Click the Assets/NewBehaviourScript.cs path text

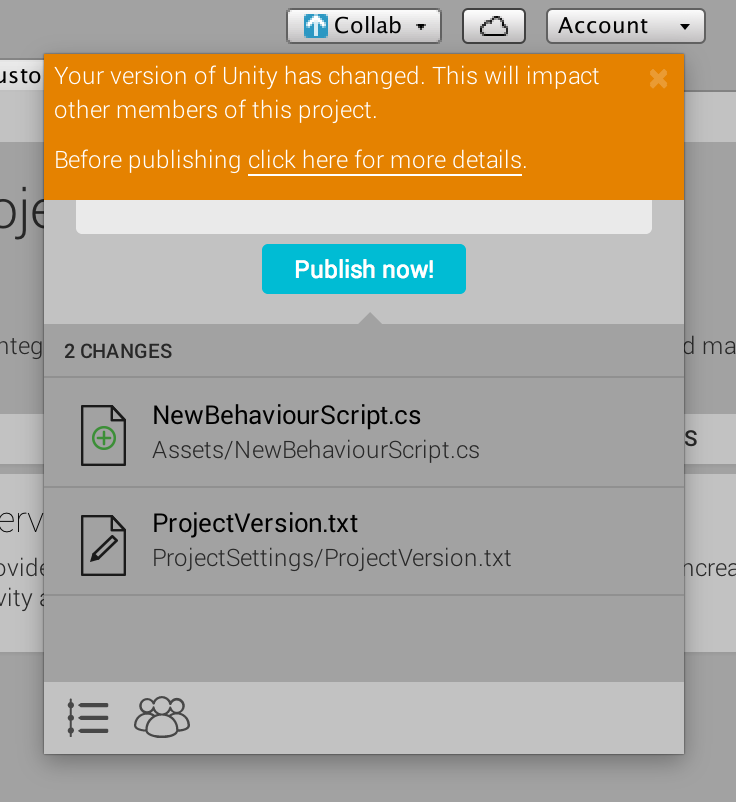pyautogui.click(x=316, y=450)
